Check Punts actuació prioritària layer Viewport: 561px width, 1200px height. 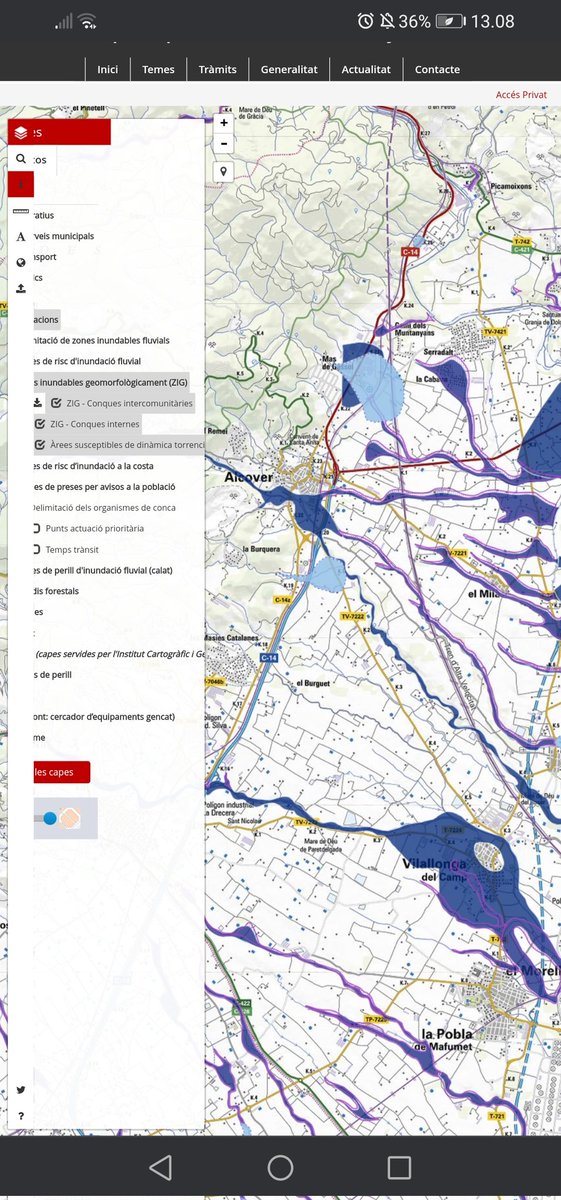point(36,528)
